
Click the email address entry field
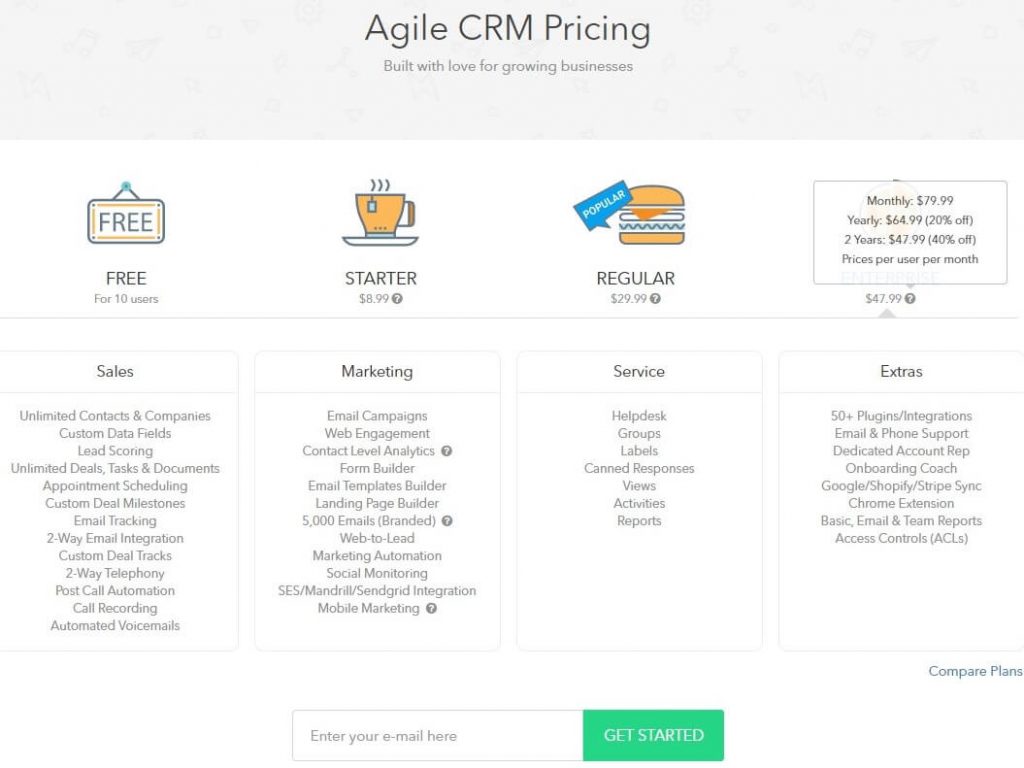(x=436, y=735)
